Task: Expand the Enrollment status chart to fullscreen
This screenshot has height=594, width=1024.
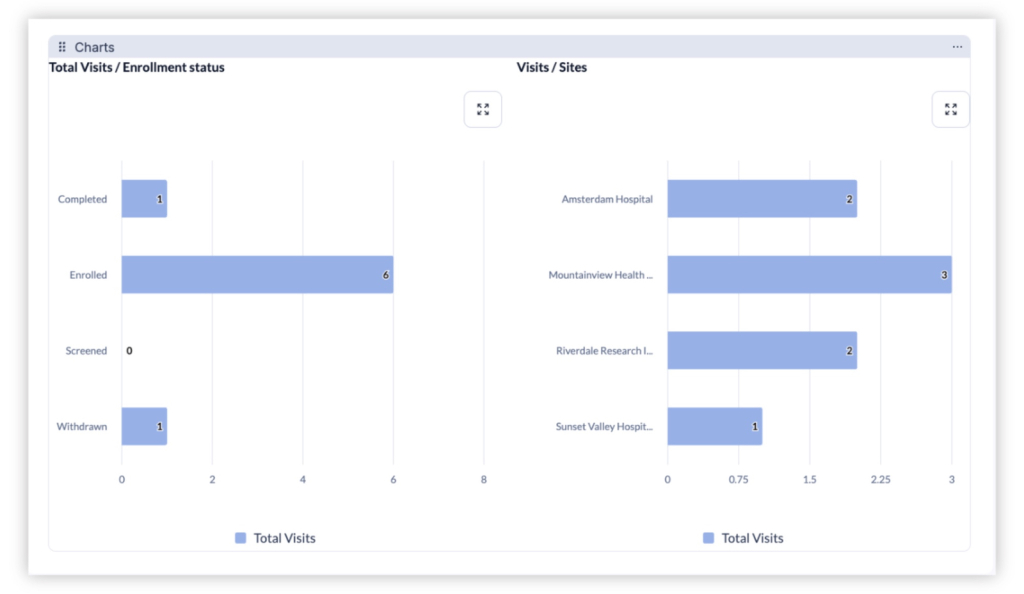Action: click(483, 109)
